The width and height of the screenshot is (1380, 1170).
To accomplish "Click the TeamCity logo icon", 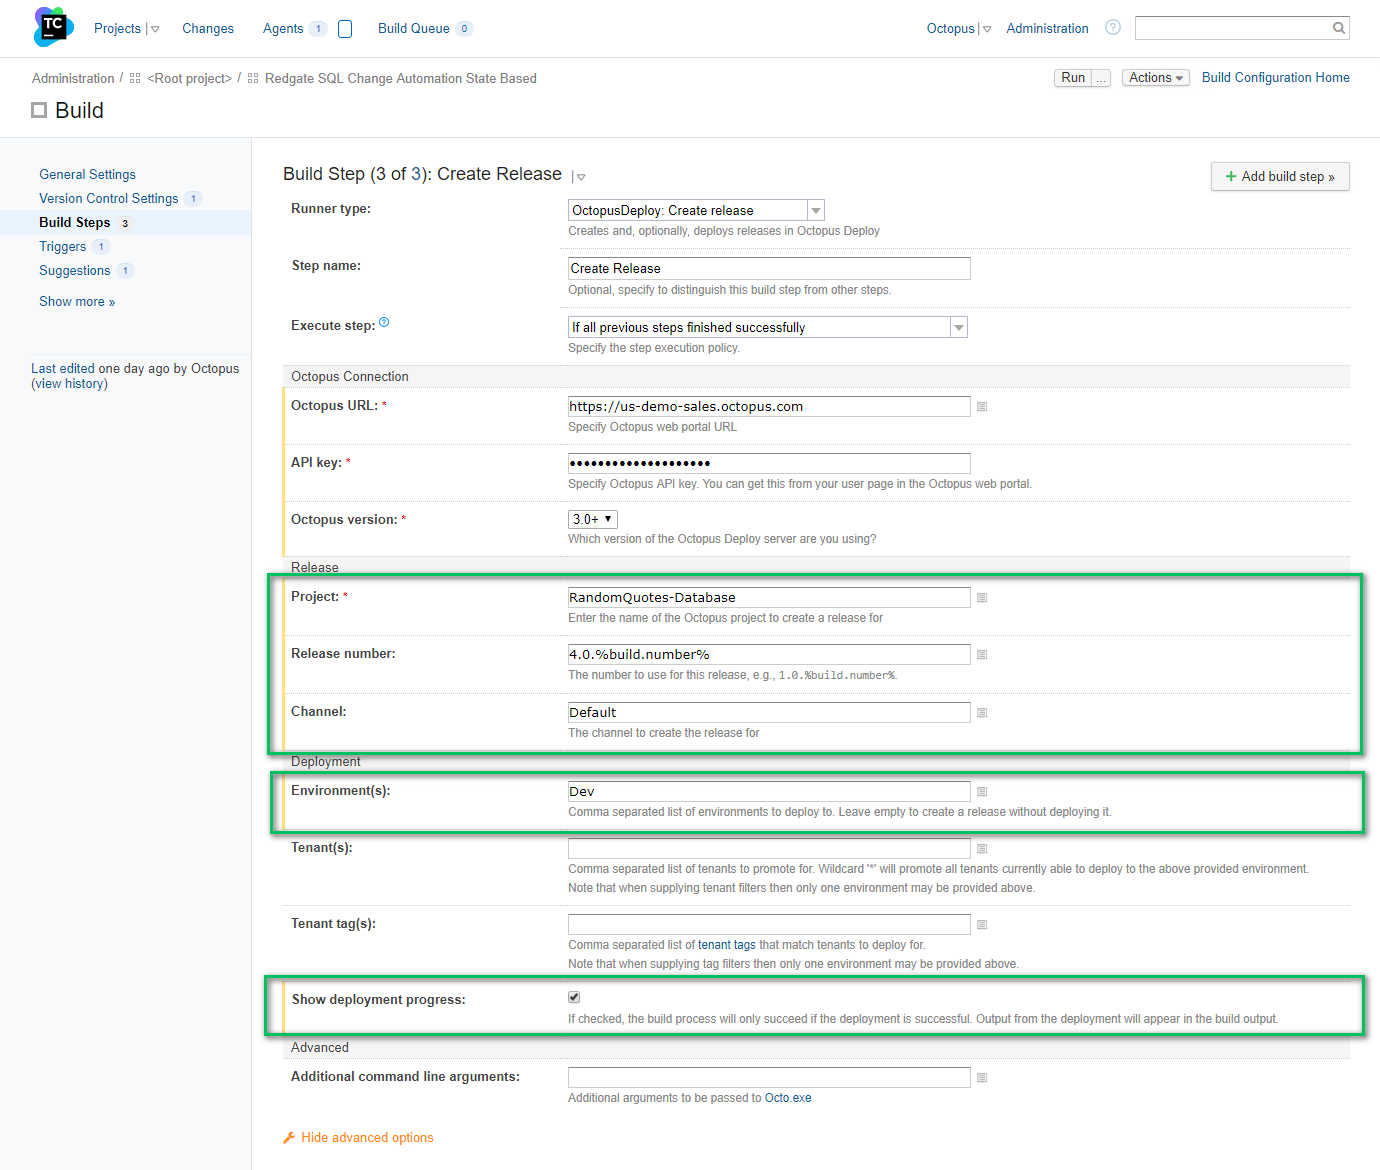I will (53, 27).
